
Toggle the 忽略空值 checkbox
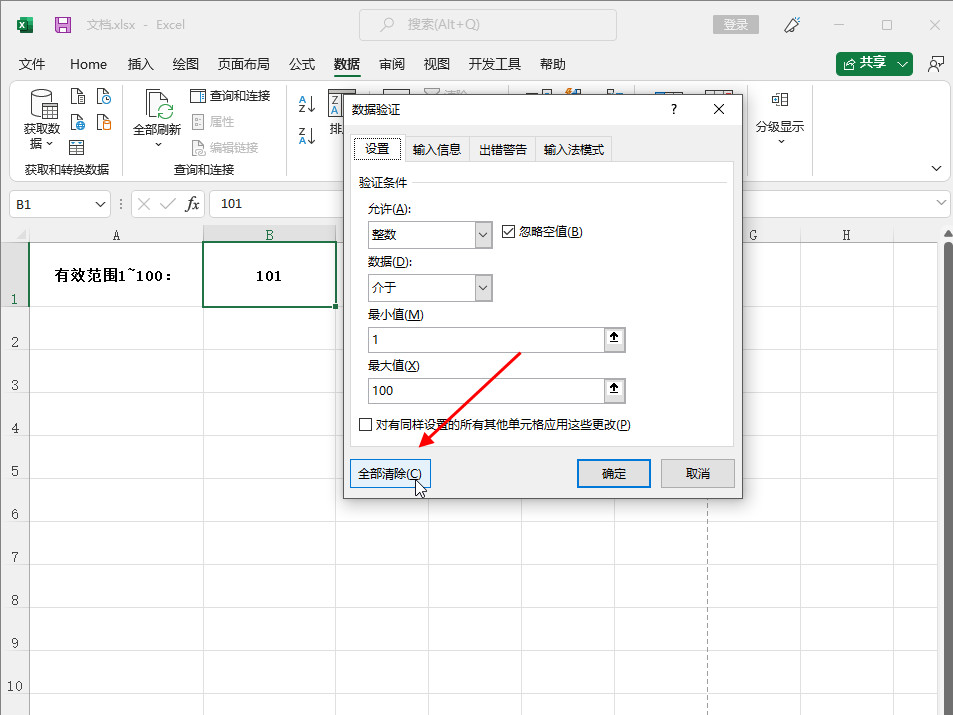coord(508,232)
